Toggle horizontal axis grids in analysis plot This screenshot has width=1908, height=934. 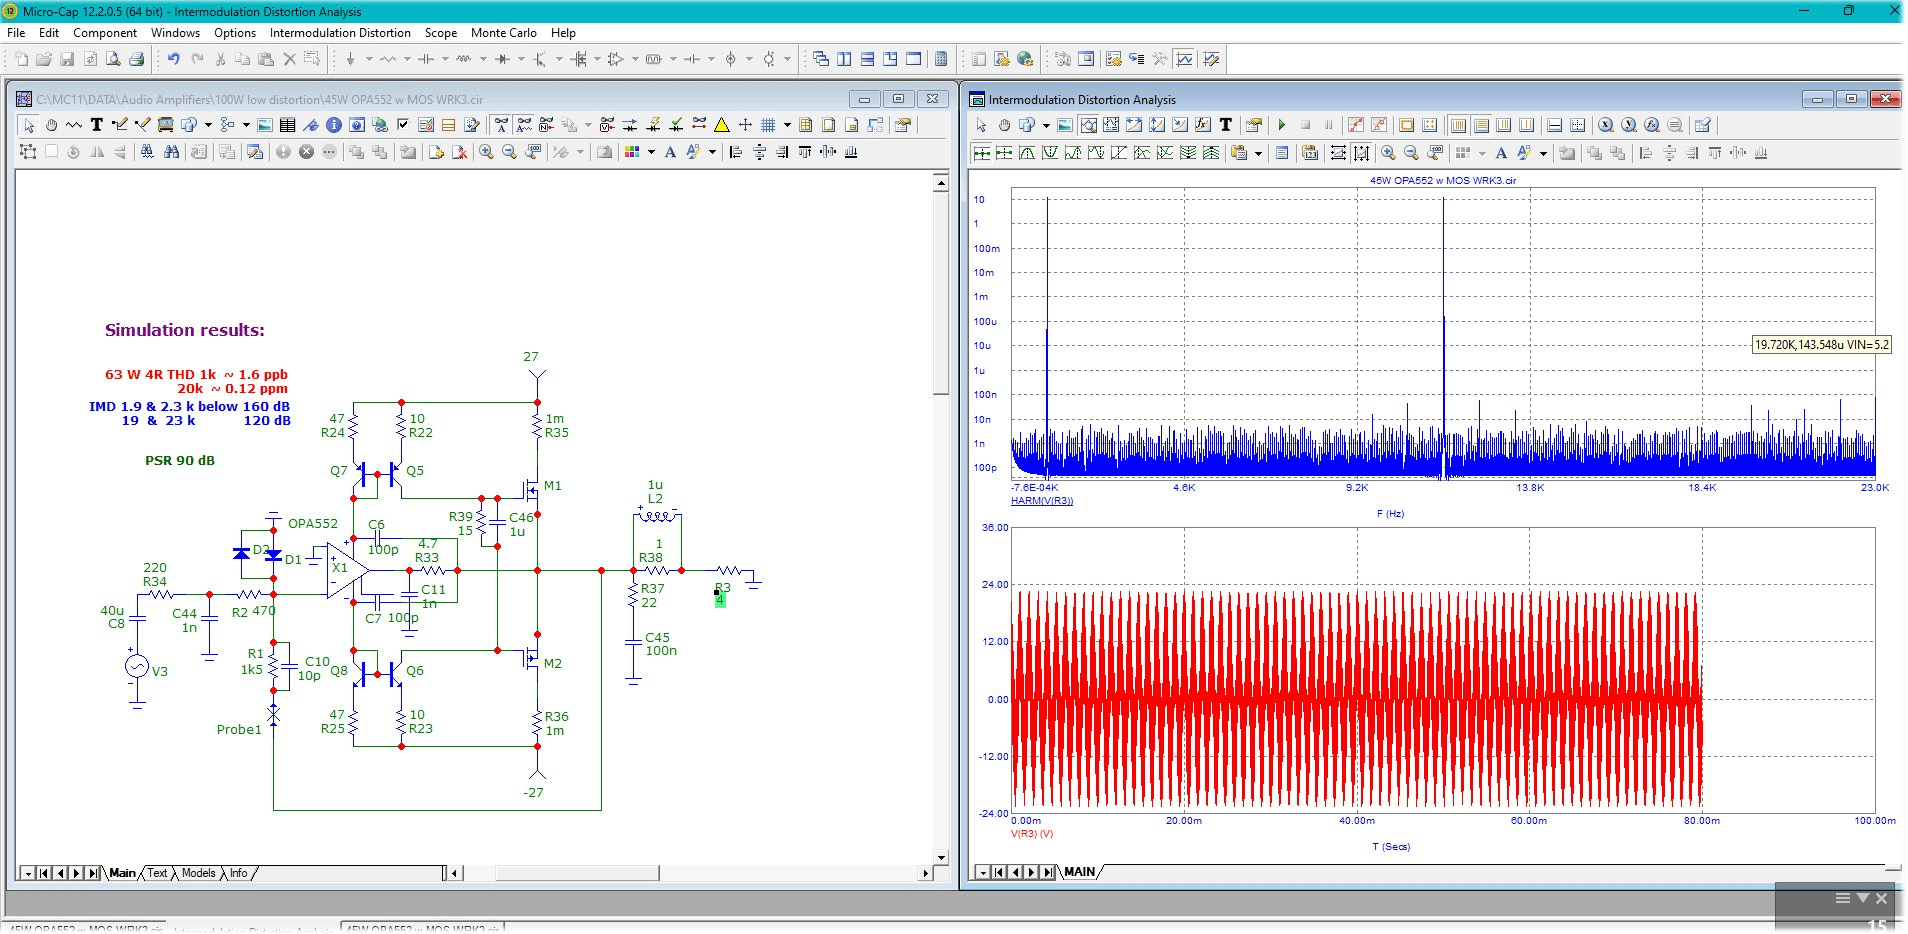1458,125
